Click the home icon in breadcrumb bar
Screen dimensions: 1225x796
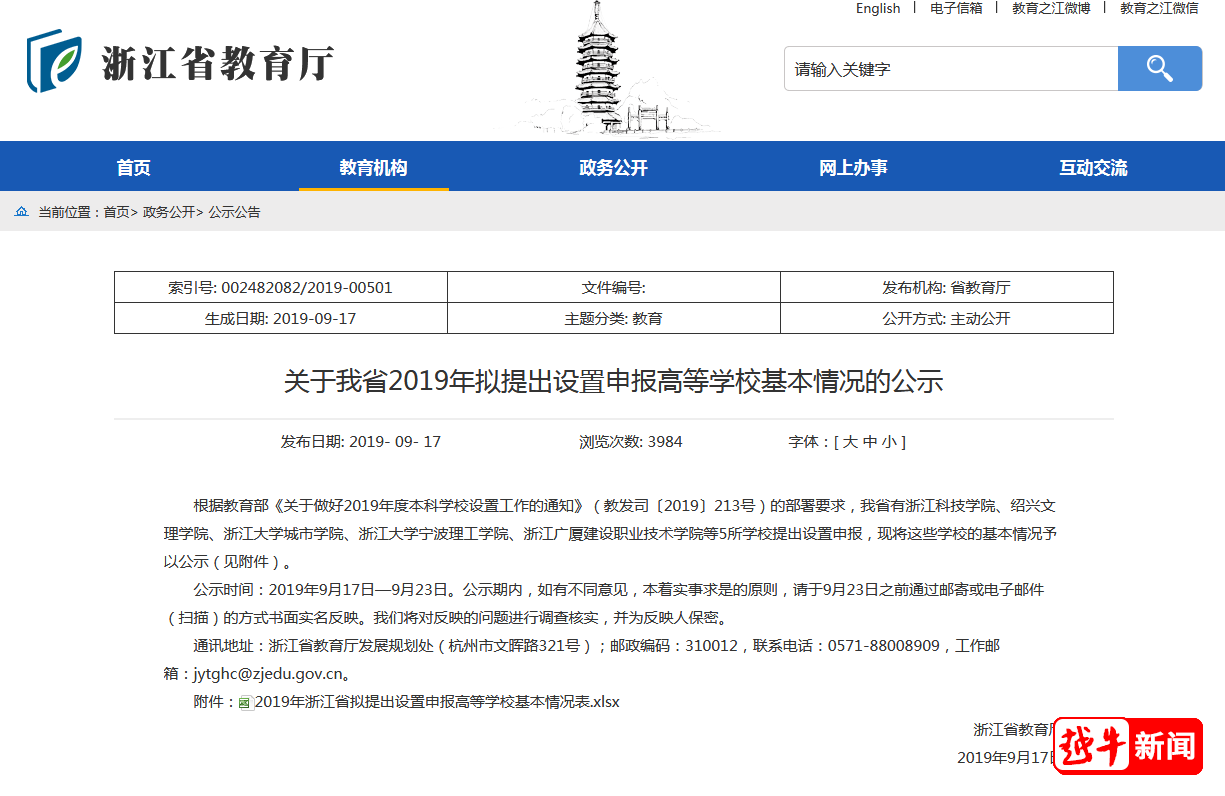(22, 212)
